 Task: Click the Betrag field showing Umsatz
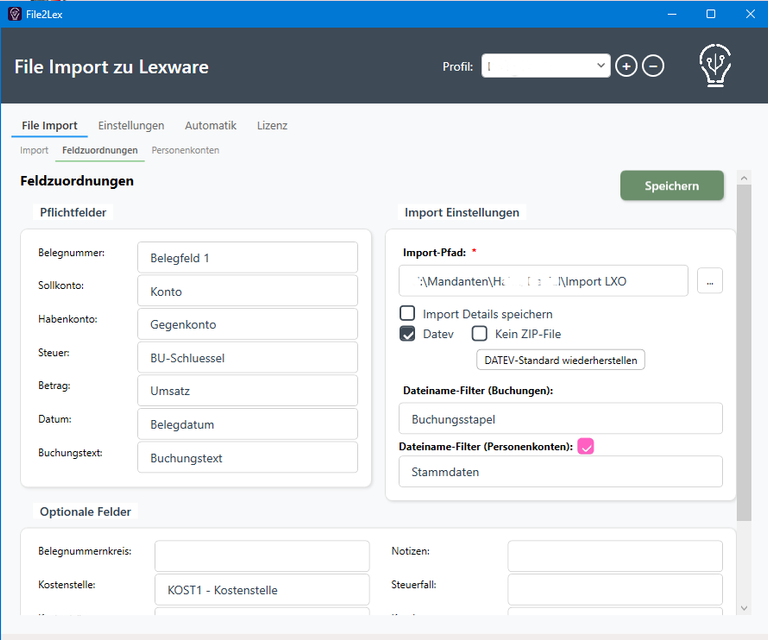(247, 391)
